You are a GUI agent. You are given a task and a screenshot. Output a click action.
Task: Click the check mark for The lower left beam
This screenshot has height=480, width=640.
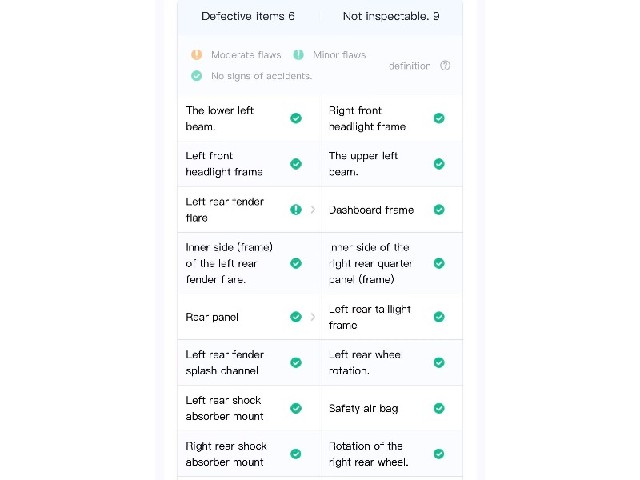pyautogui.click(x=296, y=118)
